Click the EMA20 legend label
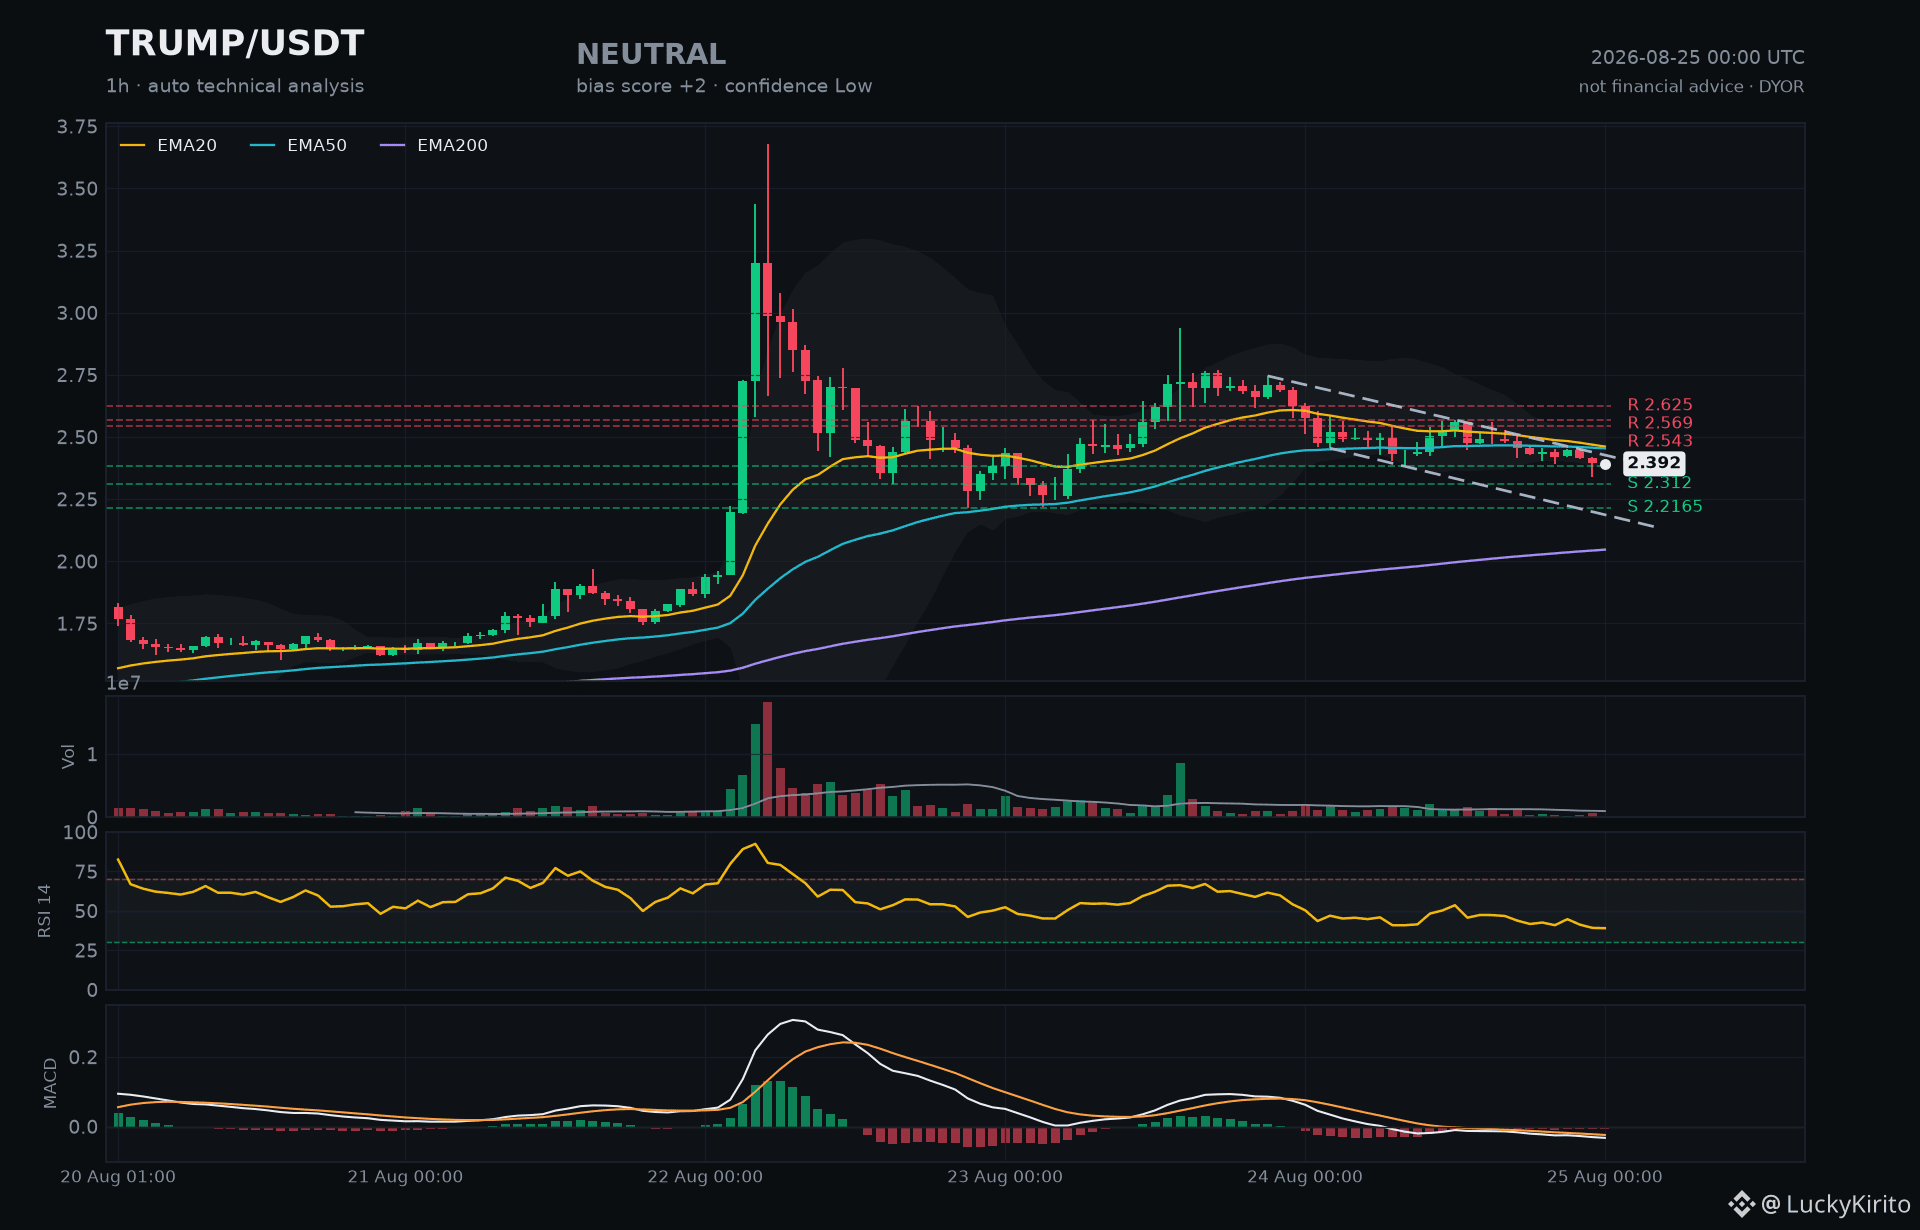Screen dimensions: 1920x1230 [187, 145]
